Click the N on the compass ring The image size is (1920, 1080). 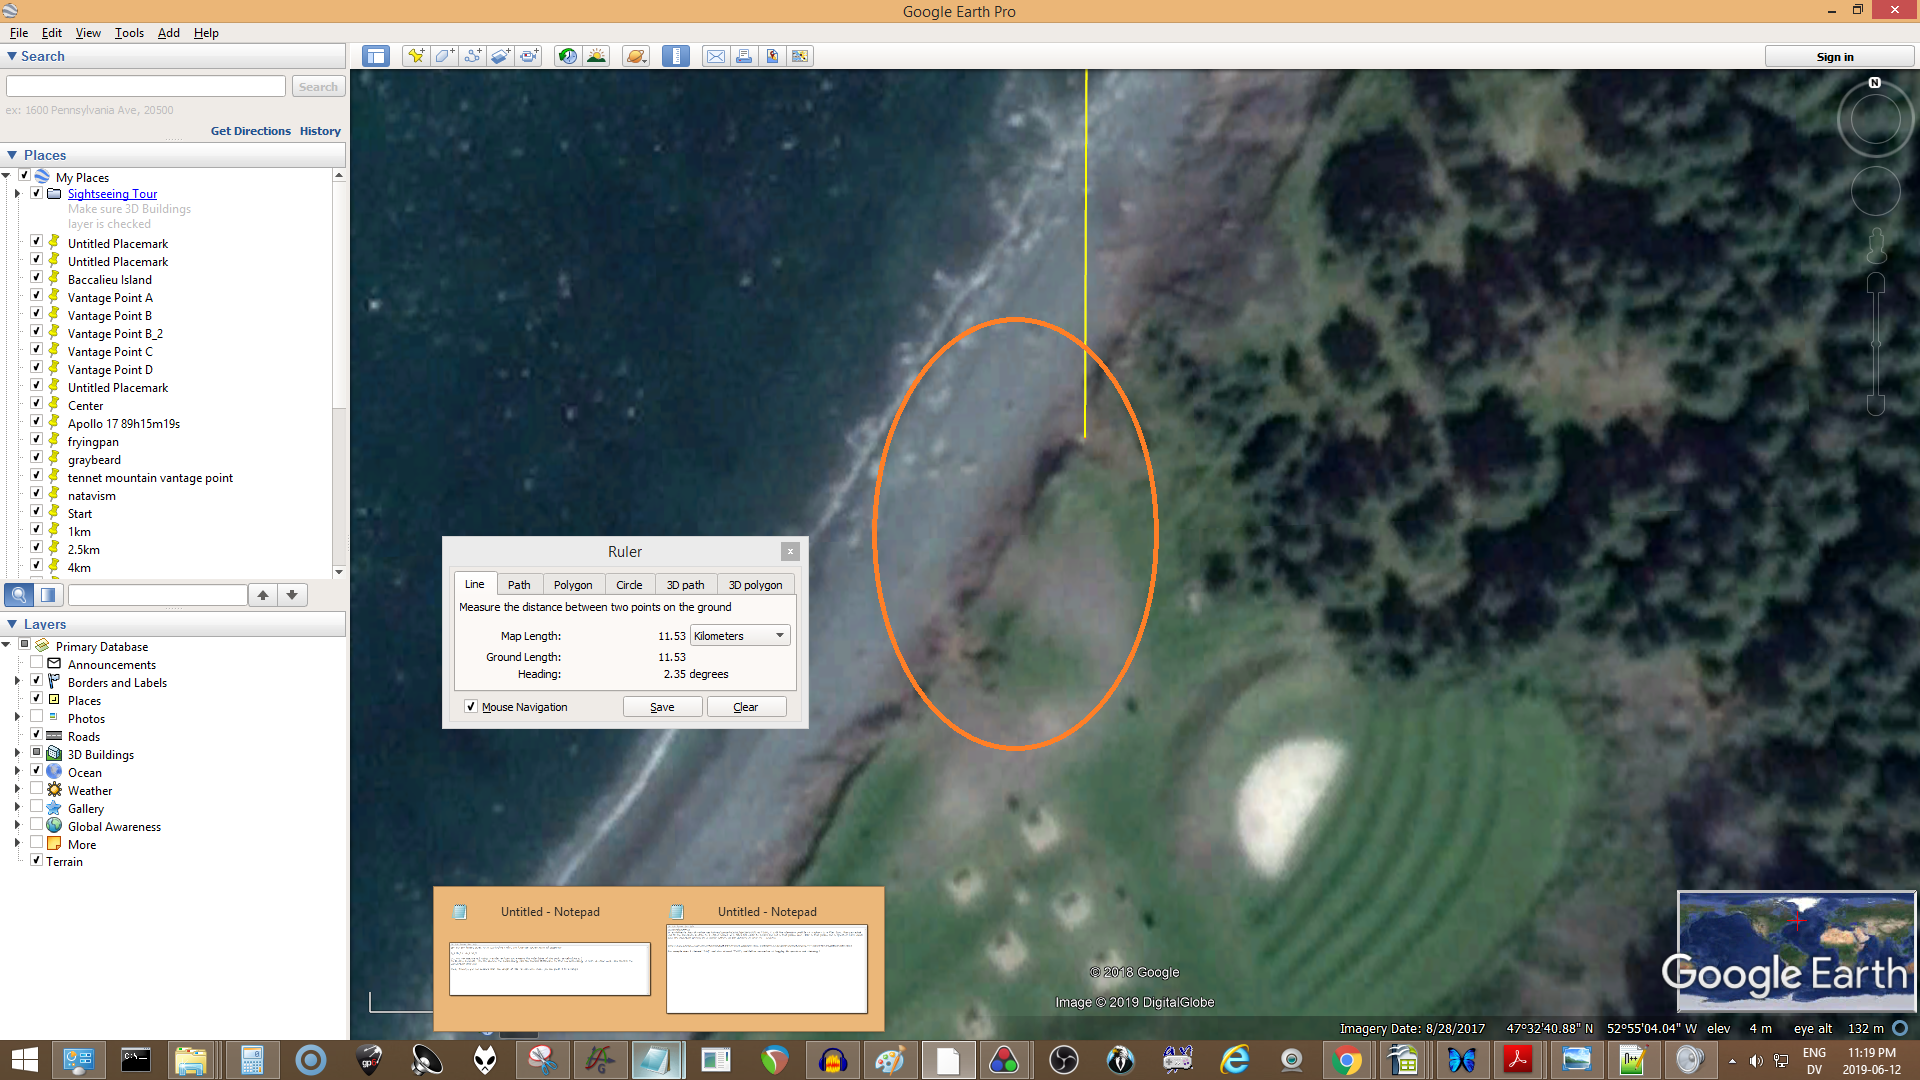click(1875, 83)
